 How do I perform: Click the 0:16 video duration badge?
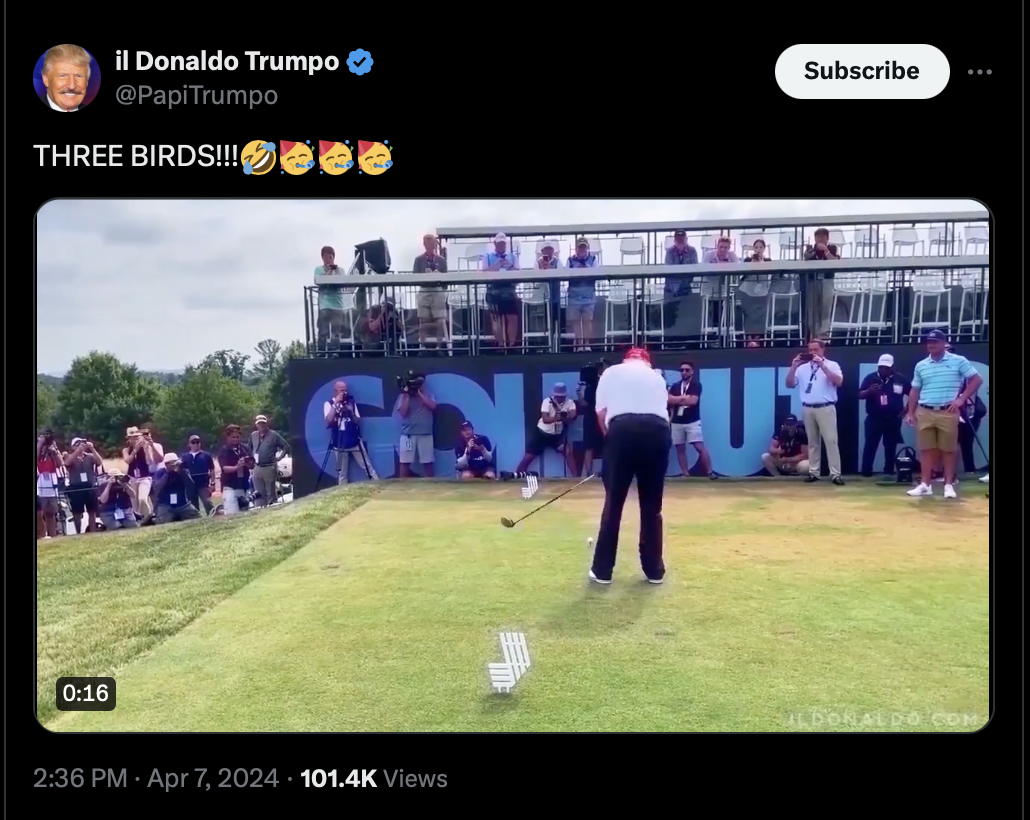tap(86, 693)
